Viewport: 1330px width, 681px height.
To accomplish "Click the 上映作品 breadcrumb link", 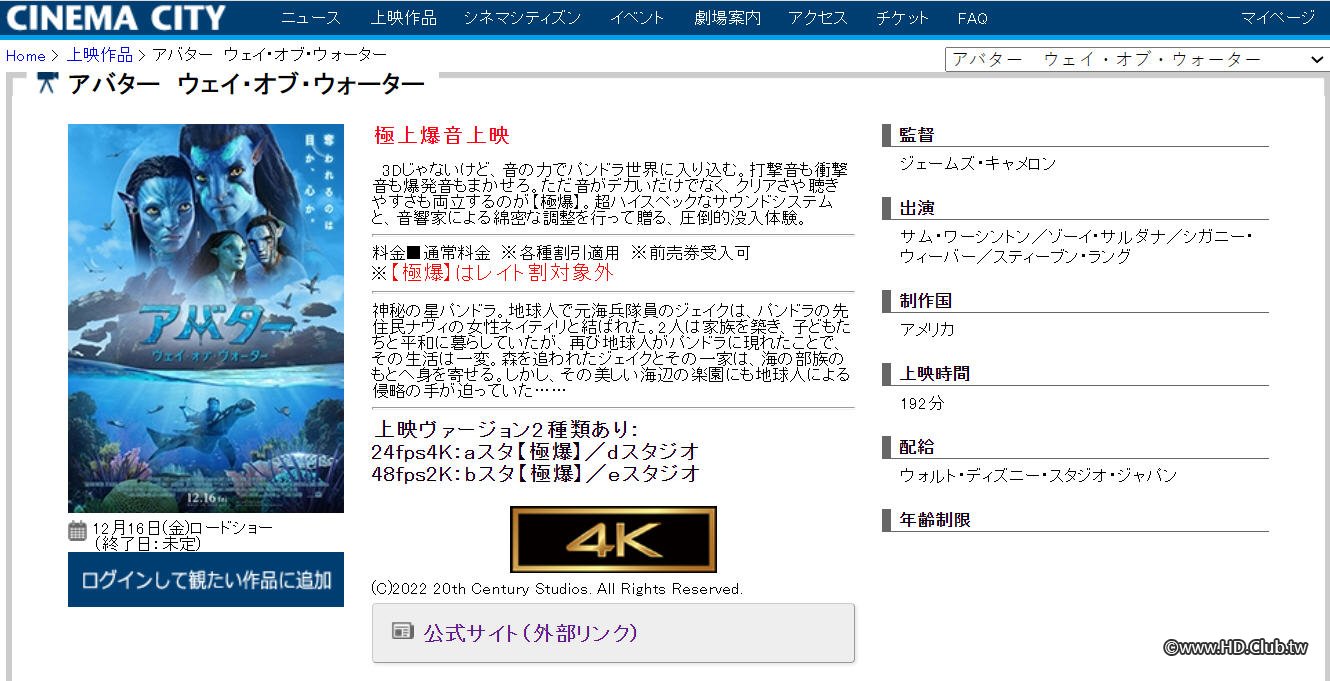I will click(100, 55).
